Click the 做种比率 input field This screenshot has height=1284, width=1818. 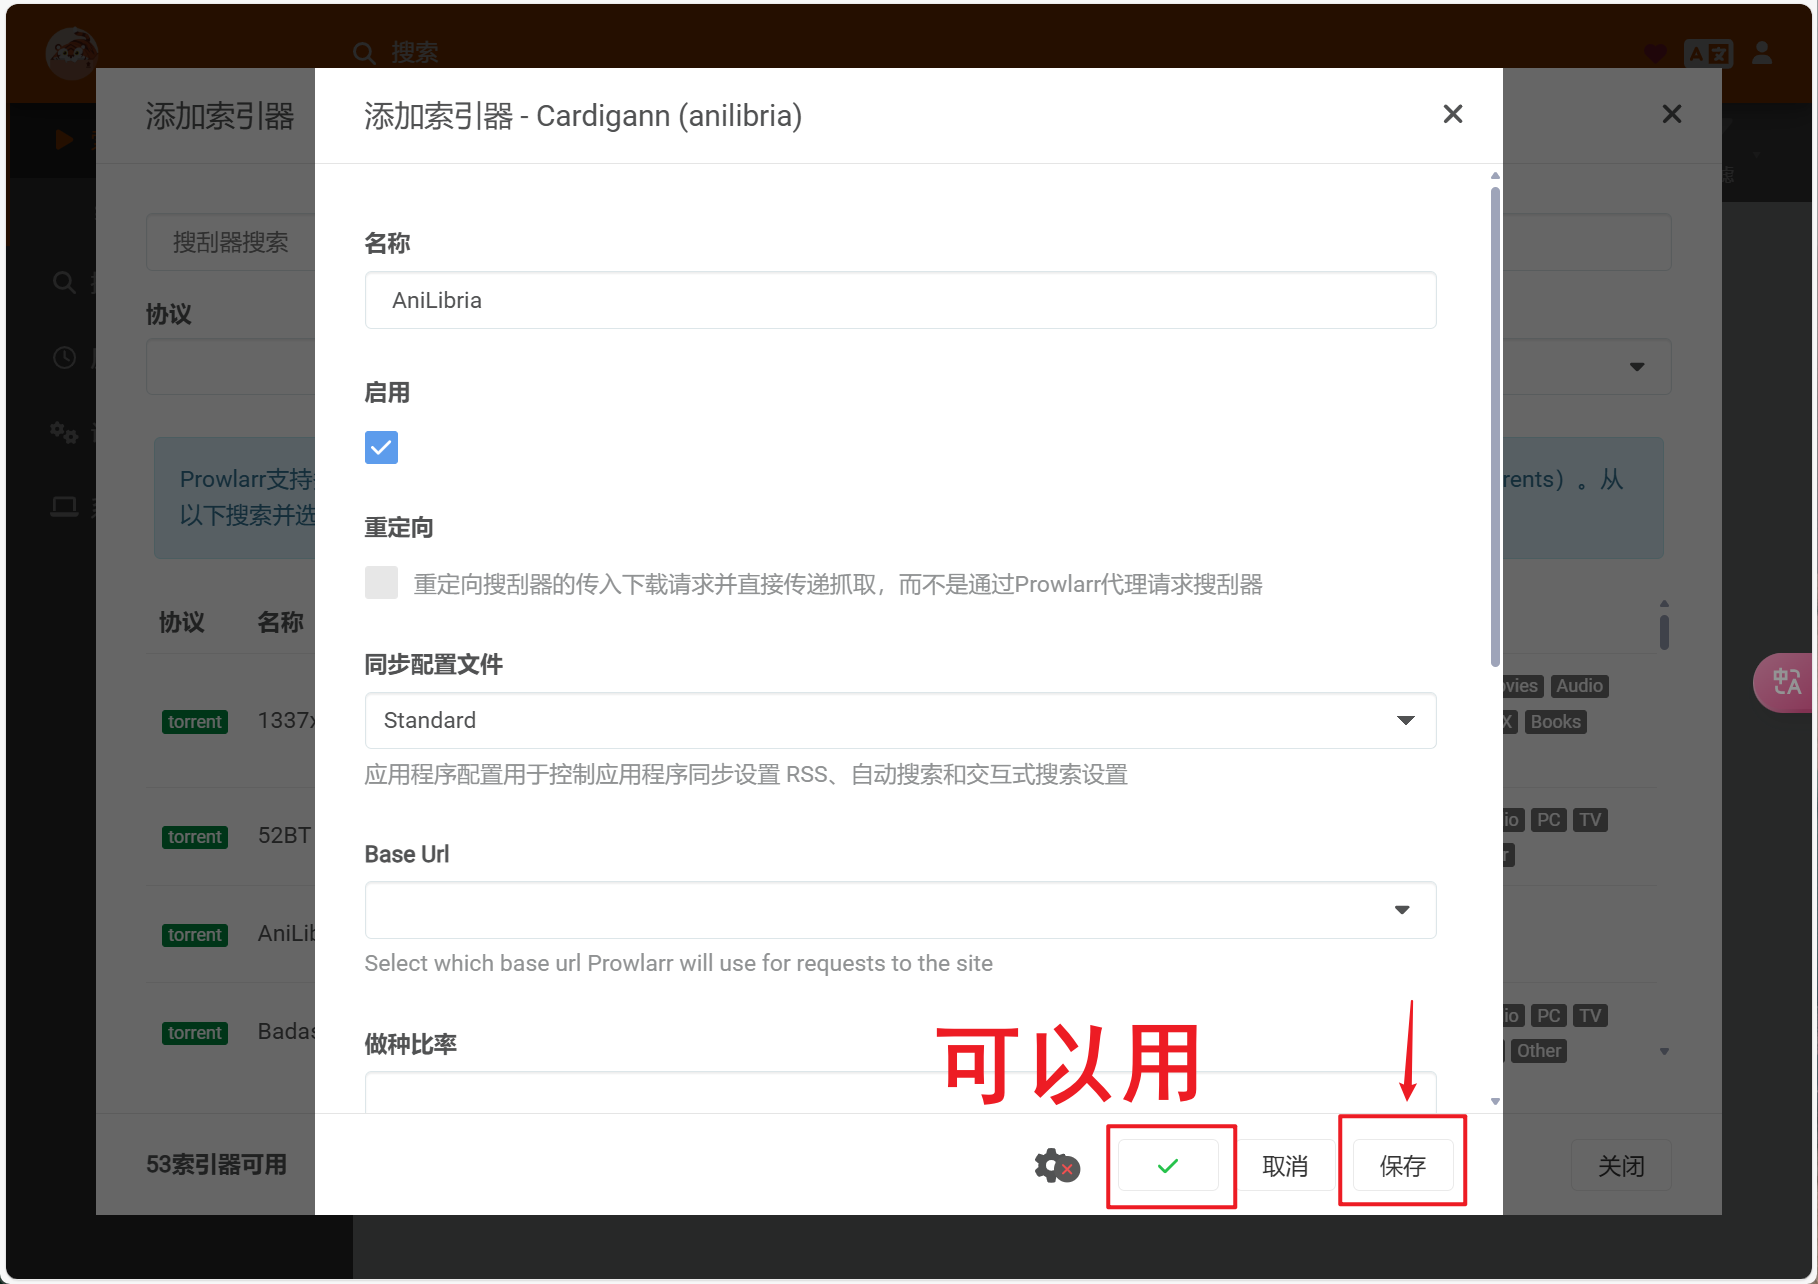pos(900,1093)
